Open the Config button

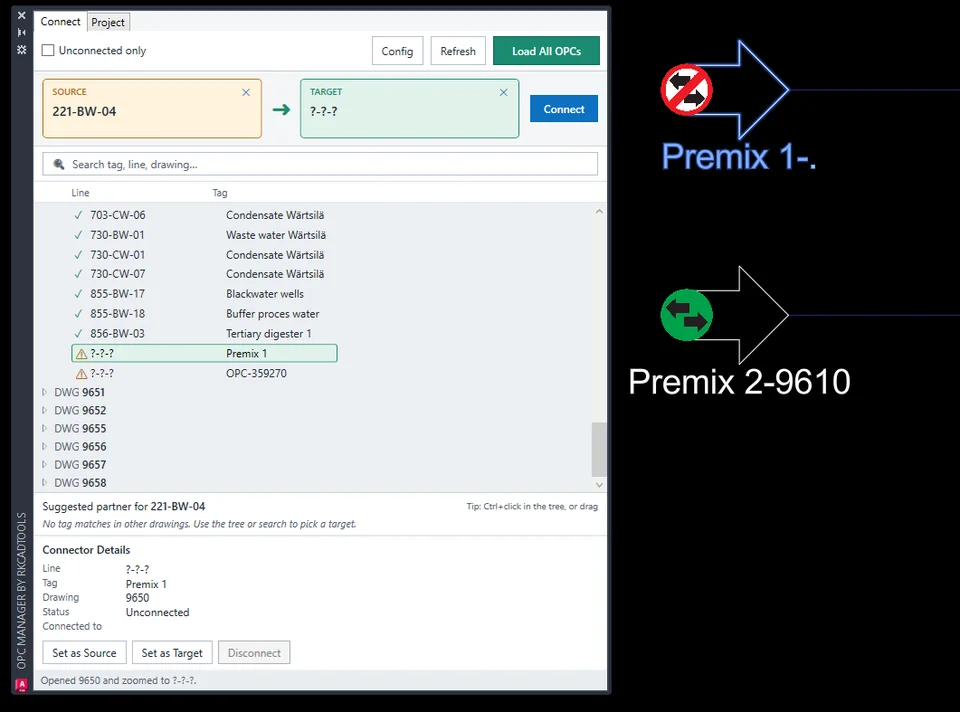pos(397,51)
